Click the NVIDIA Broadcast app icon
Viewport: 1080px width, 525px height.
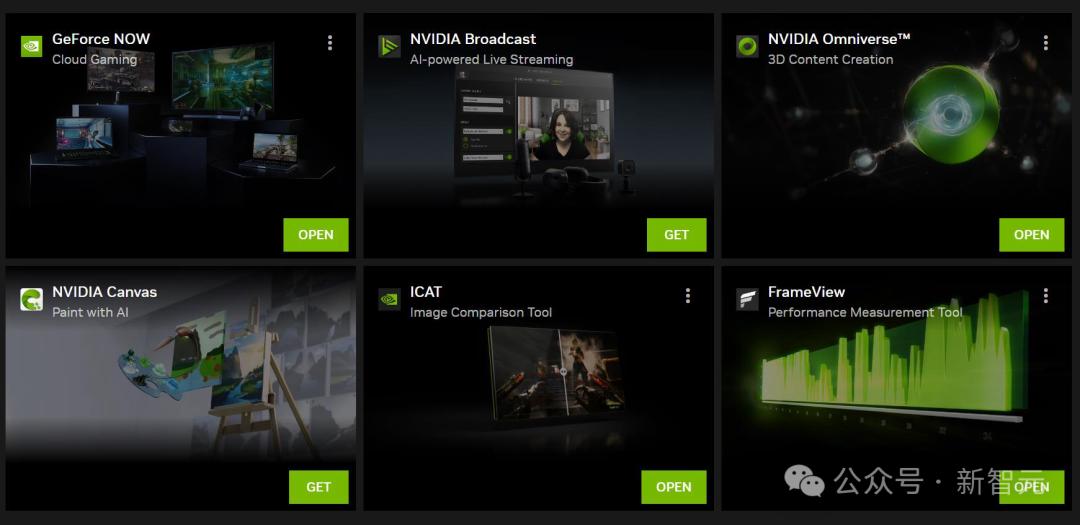pos(389,46)
